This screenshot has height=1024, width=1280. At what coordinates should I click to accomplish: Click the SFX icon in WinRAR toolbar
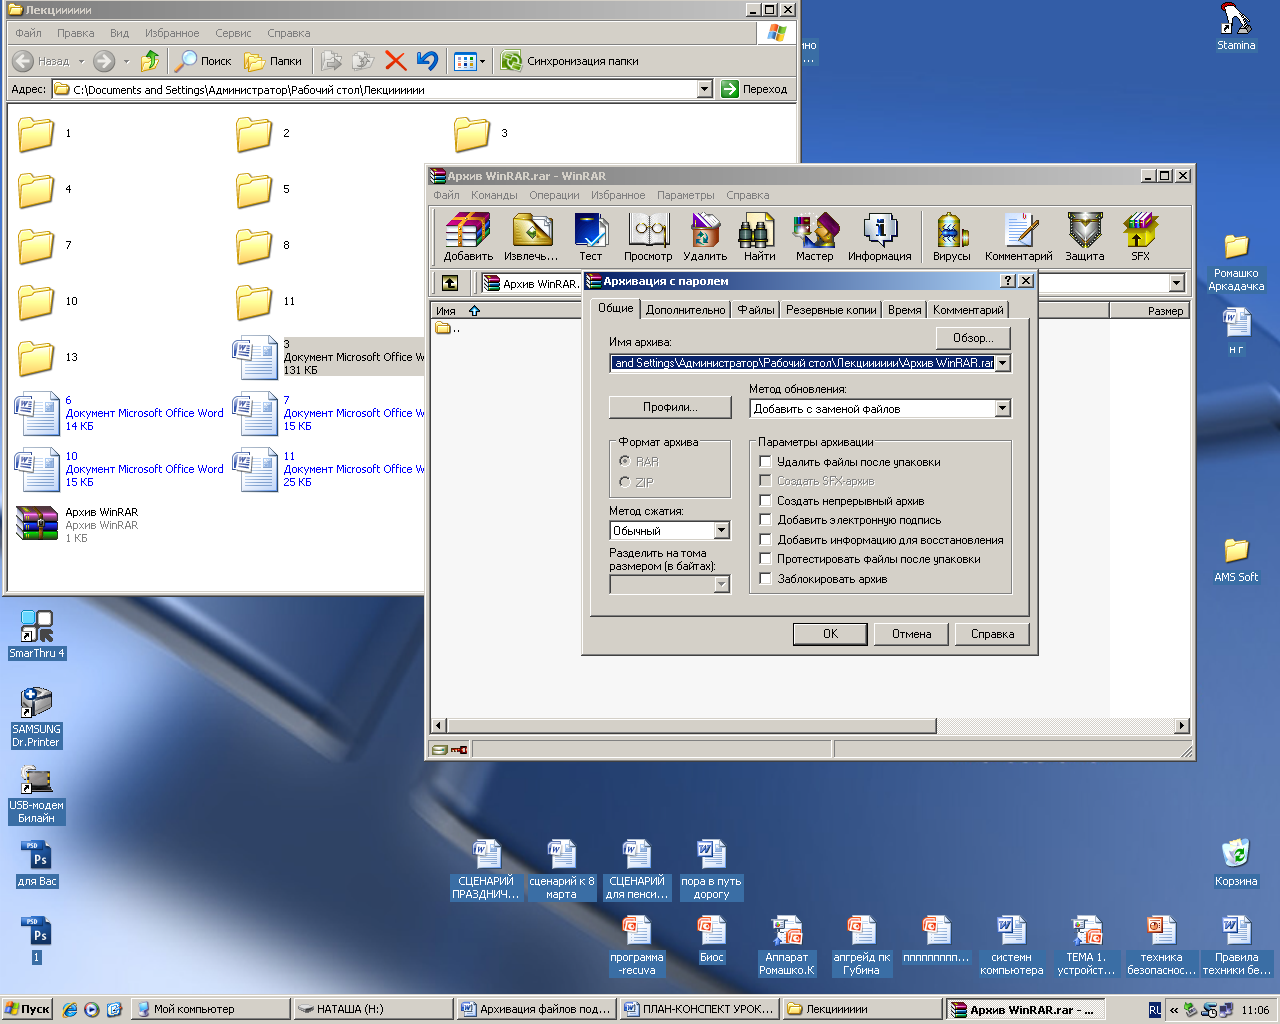(1140, 237)
